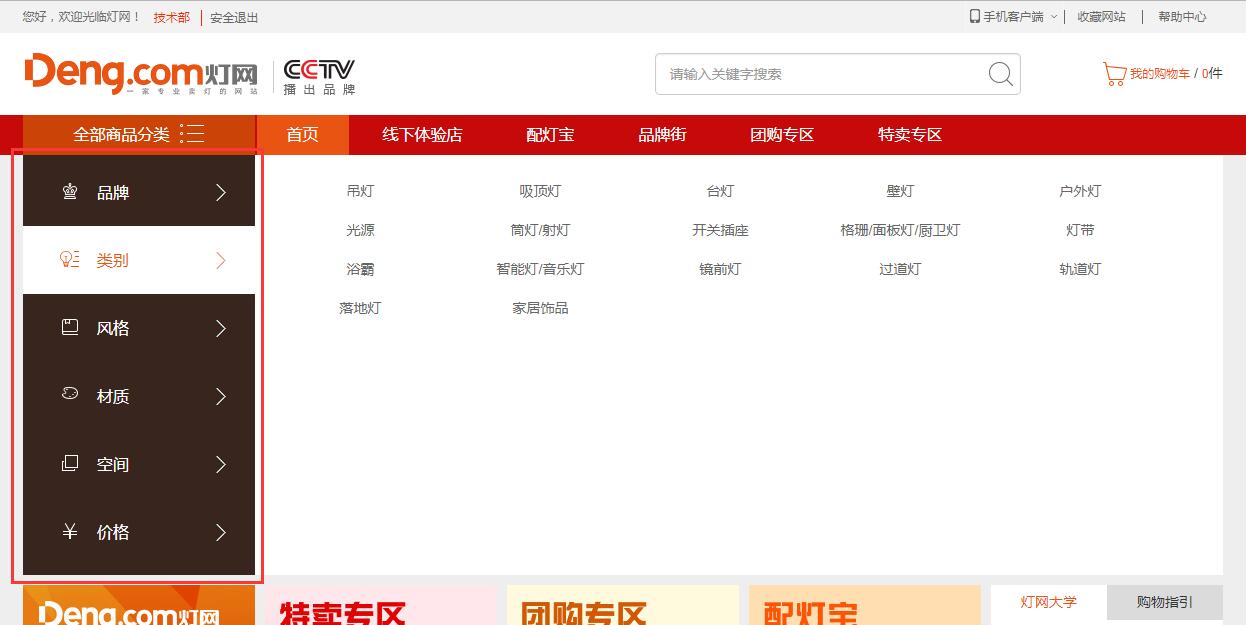Expand the 品牌 category chevron

click(x=221, y=192)
